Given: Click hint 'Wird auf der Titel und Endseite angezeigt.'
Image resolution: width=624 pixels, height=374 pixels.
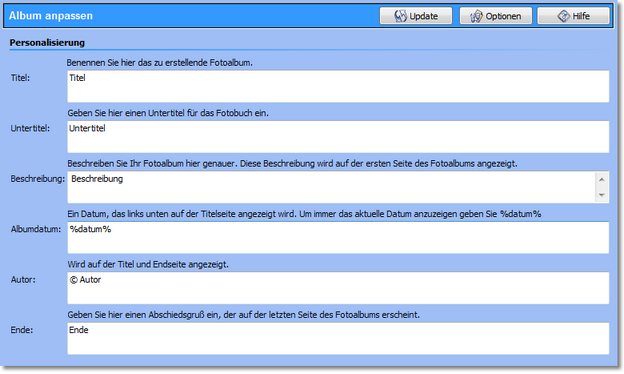Looking at the screenshot, I should click(x=148, y=265).
